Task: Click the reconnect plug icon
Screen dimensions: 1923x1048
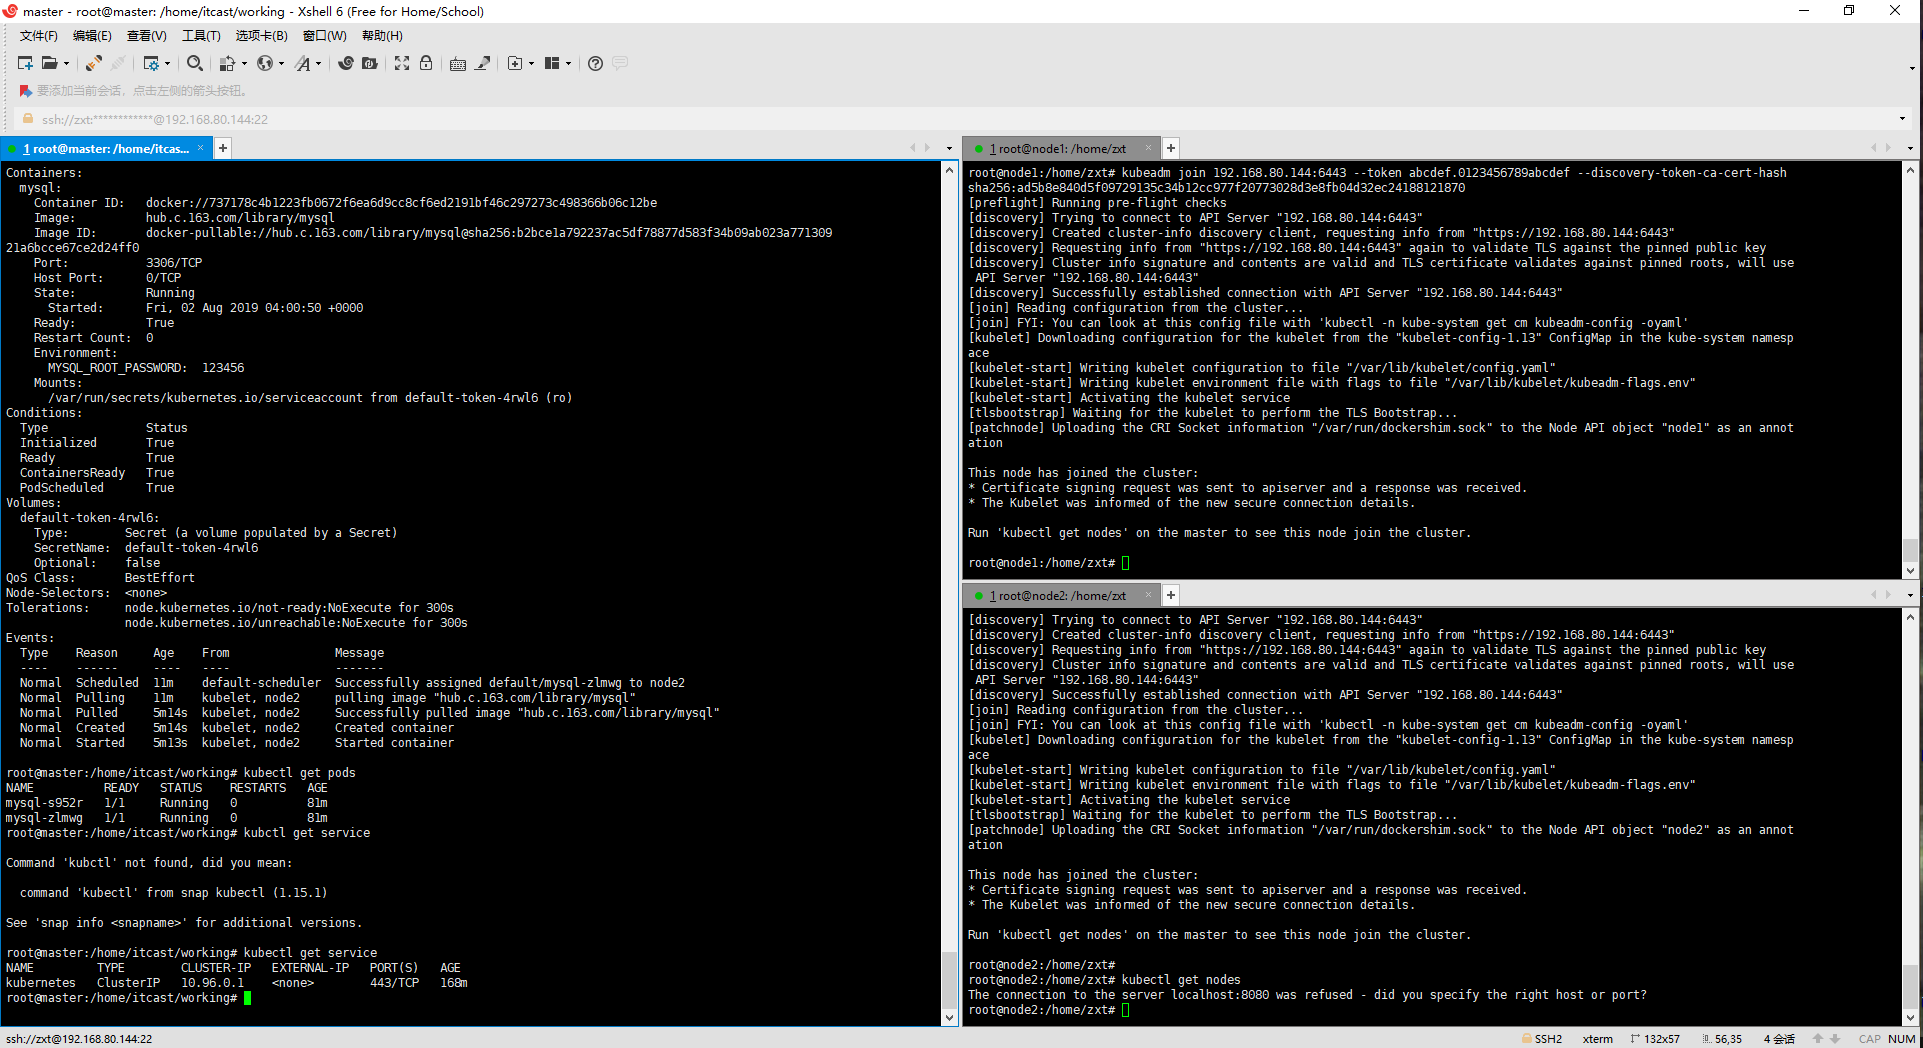Action: coord(94,63)
